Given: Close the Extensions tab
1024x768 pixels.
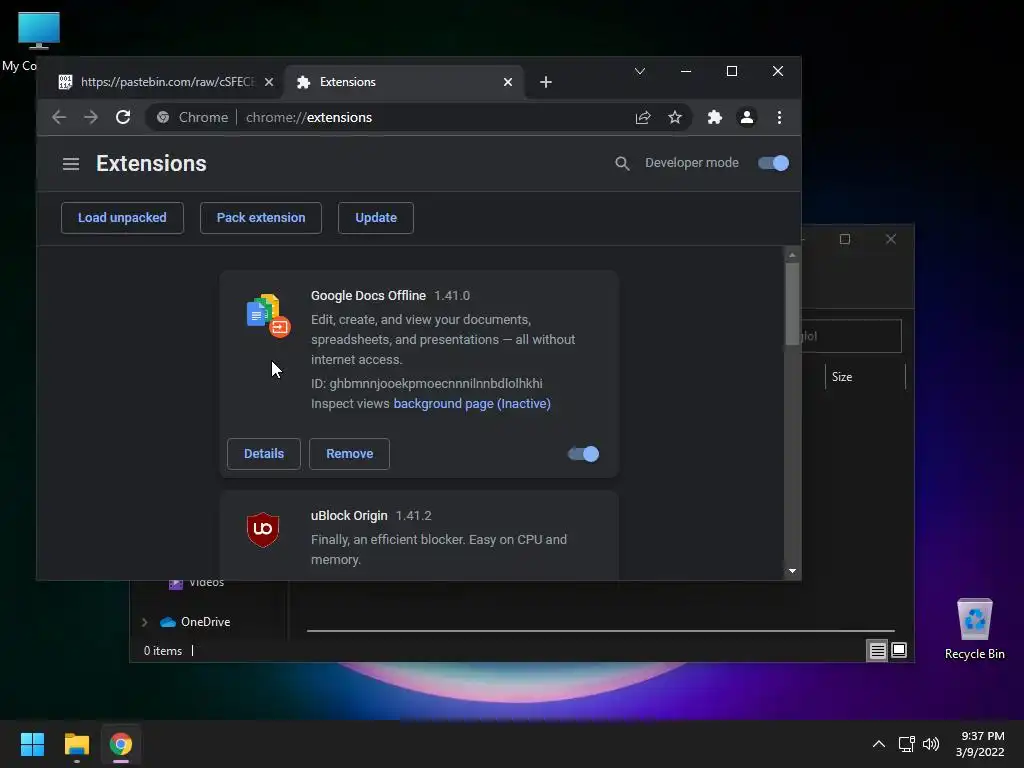Looking at the screenshot, I should click(x=508, y=82).
